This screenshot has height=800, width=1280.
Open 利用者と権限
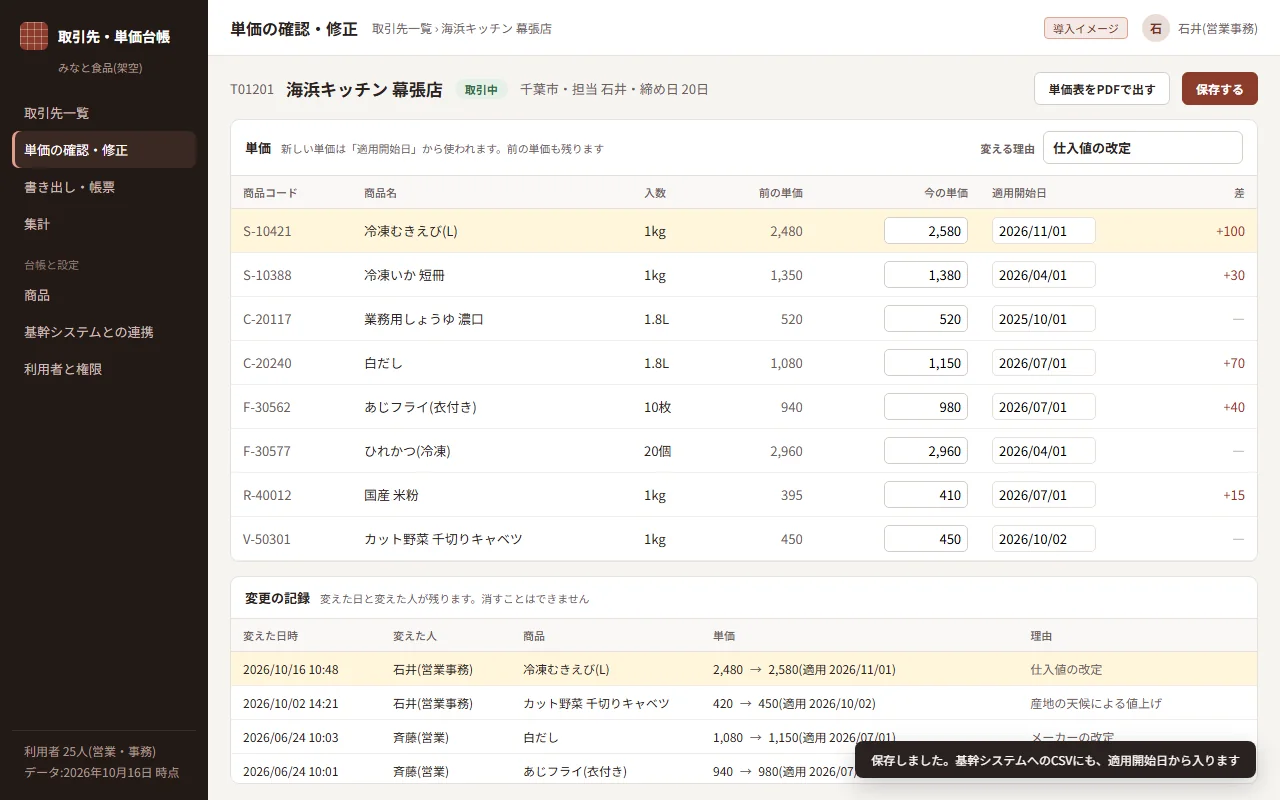click(x=104, y=369)
